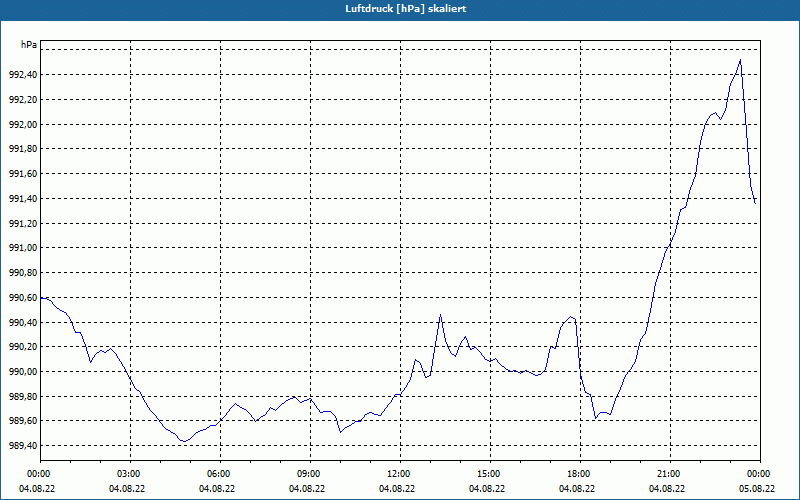Pick the 04.08.22 date under 21:00
The height and width of the screenshot is (500, 800).
[667, 489]
